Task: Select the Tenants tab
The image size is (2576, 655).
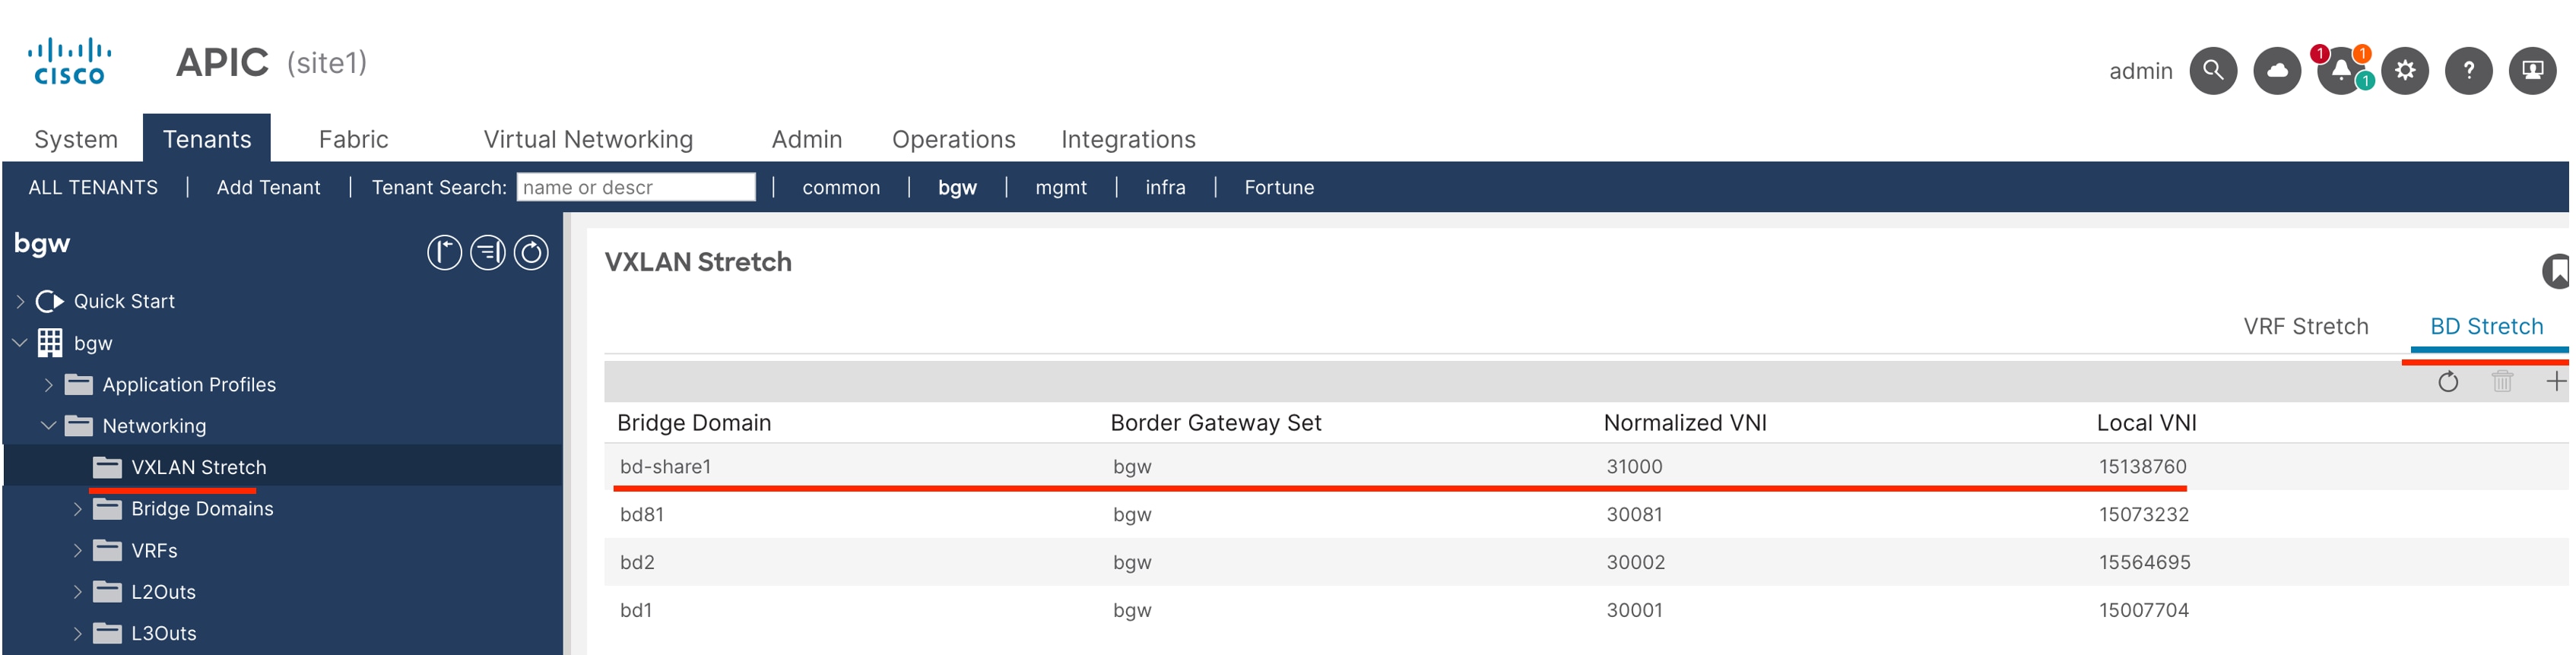Action: [207, 138]
